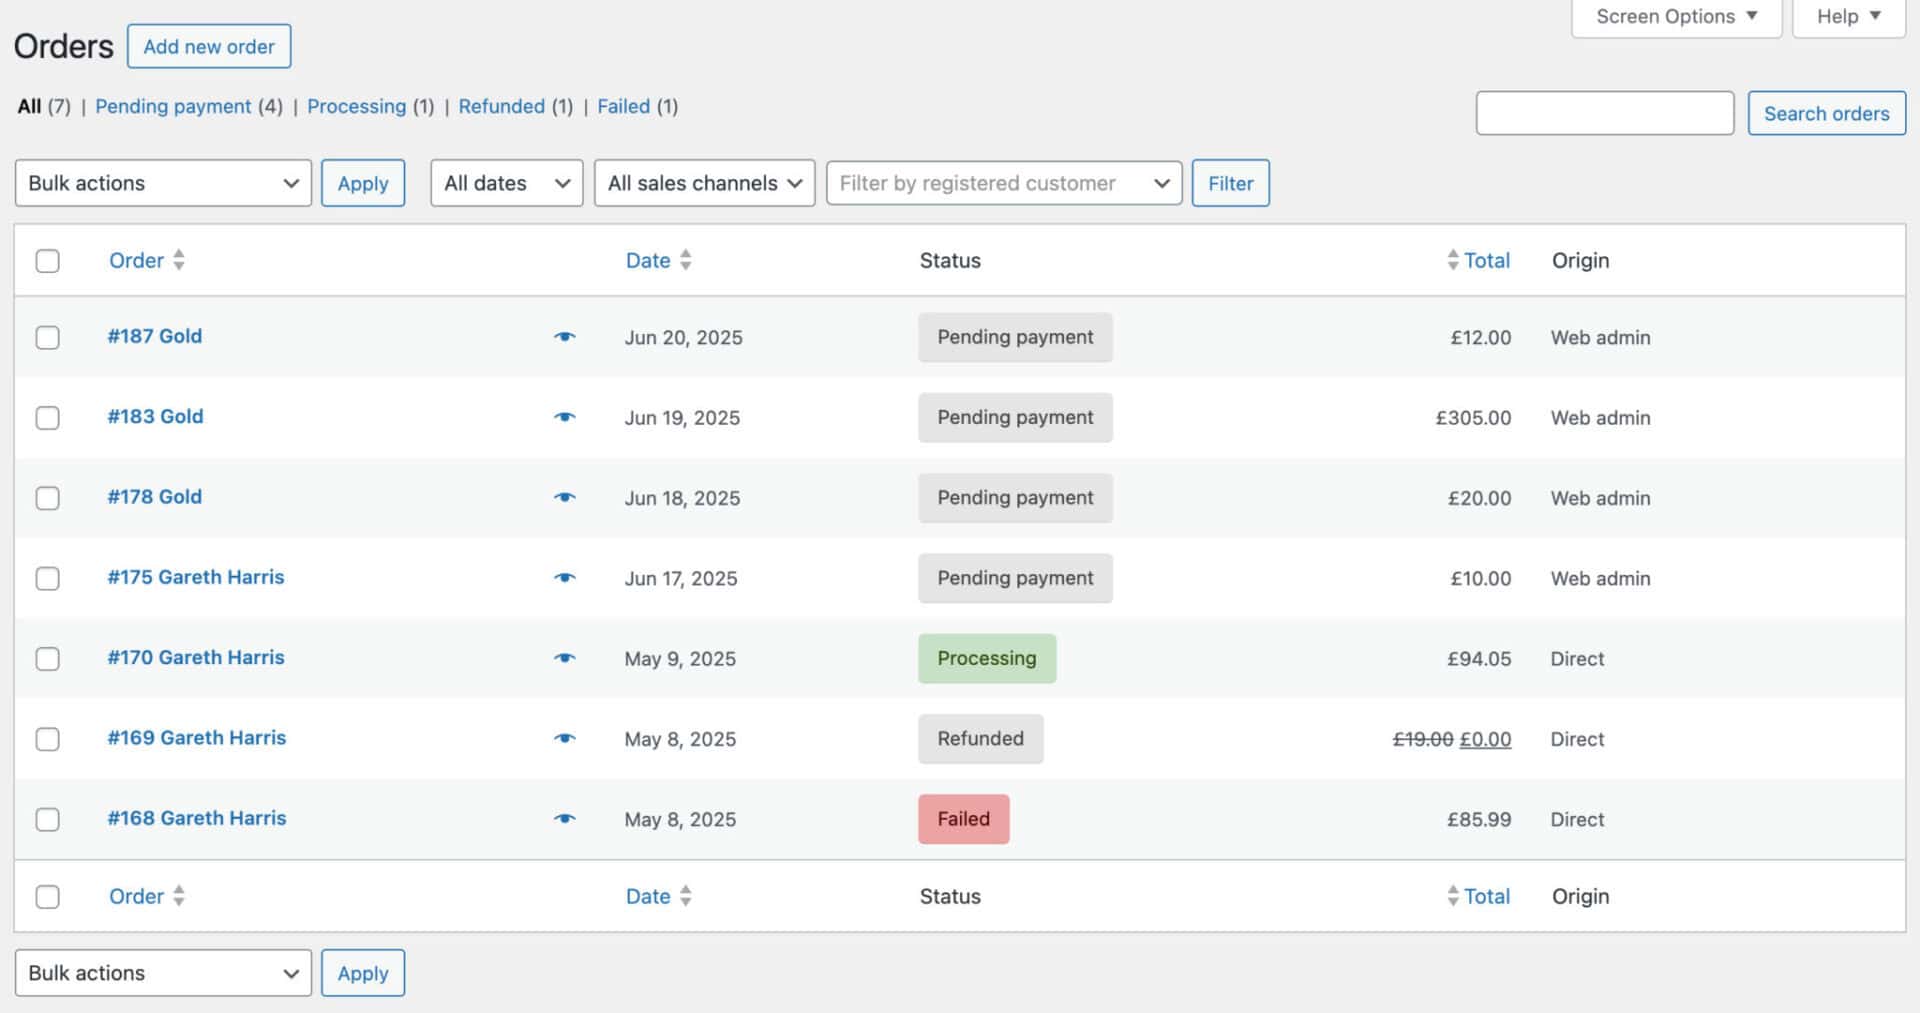Open the Help menu
Screen dimensions: 1920x1013
(1847, 16)
